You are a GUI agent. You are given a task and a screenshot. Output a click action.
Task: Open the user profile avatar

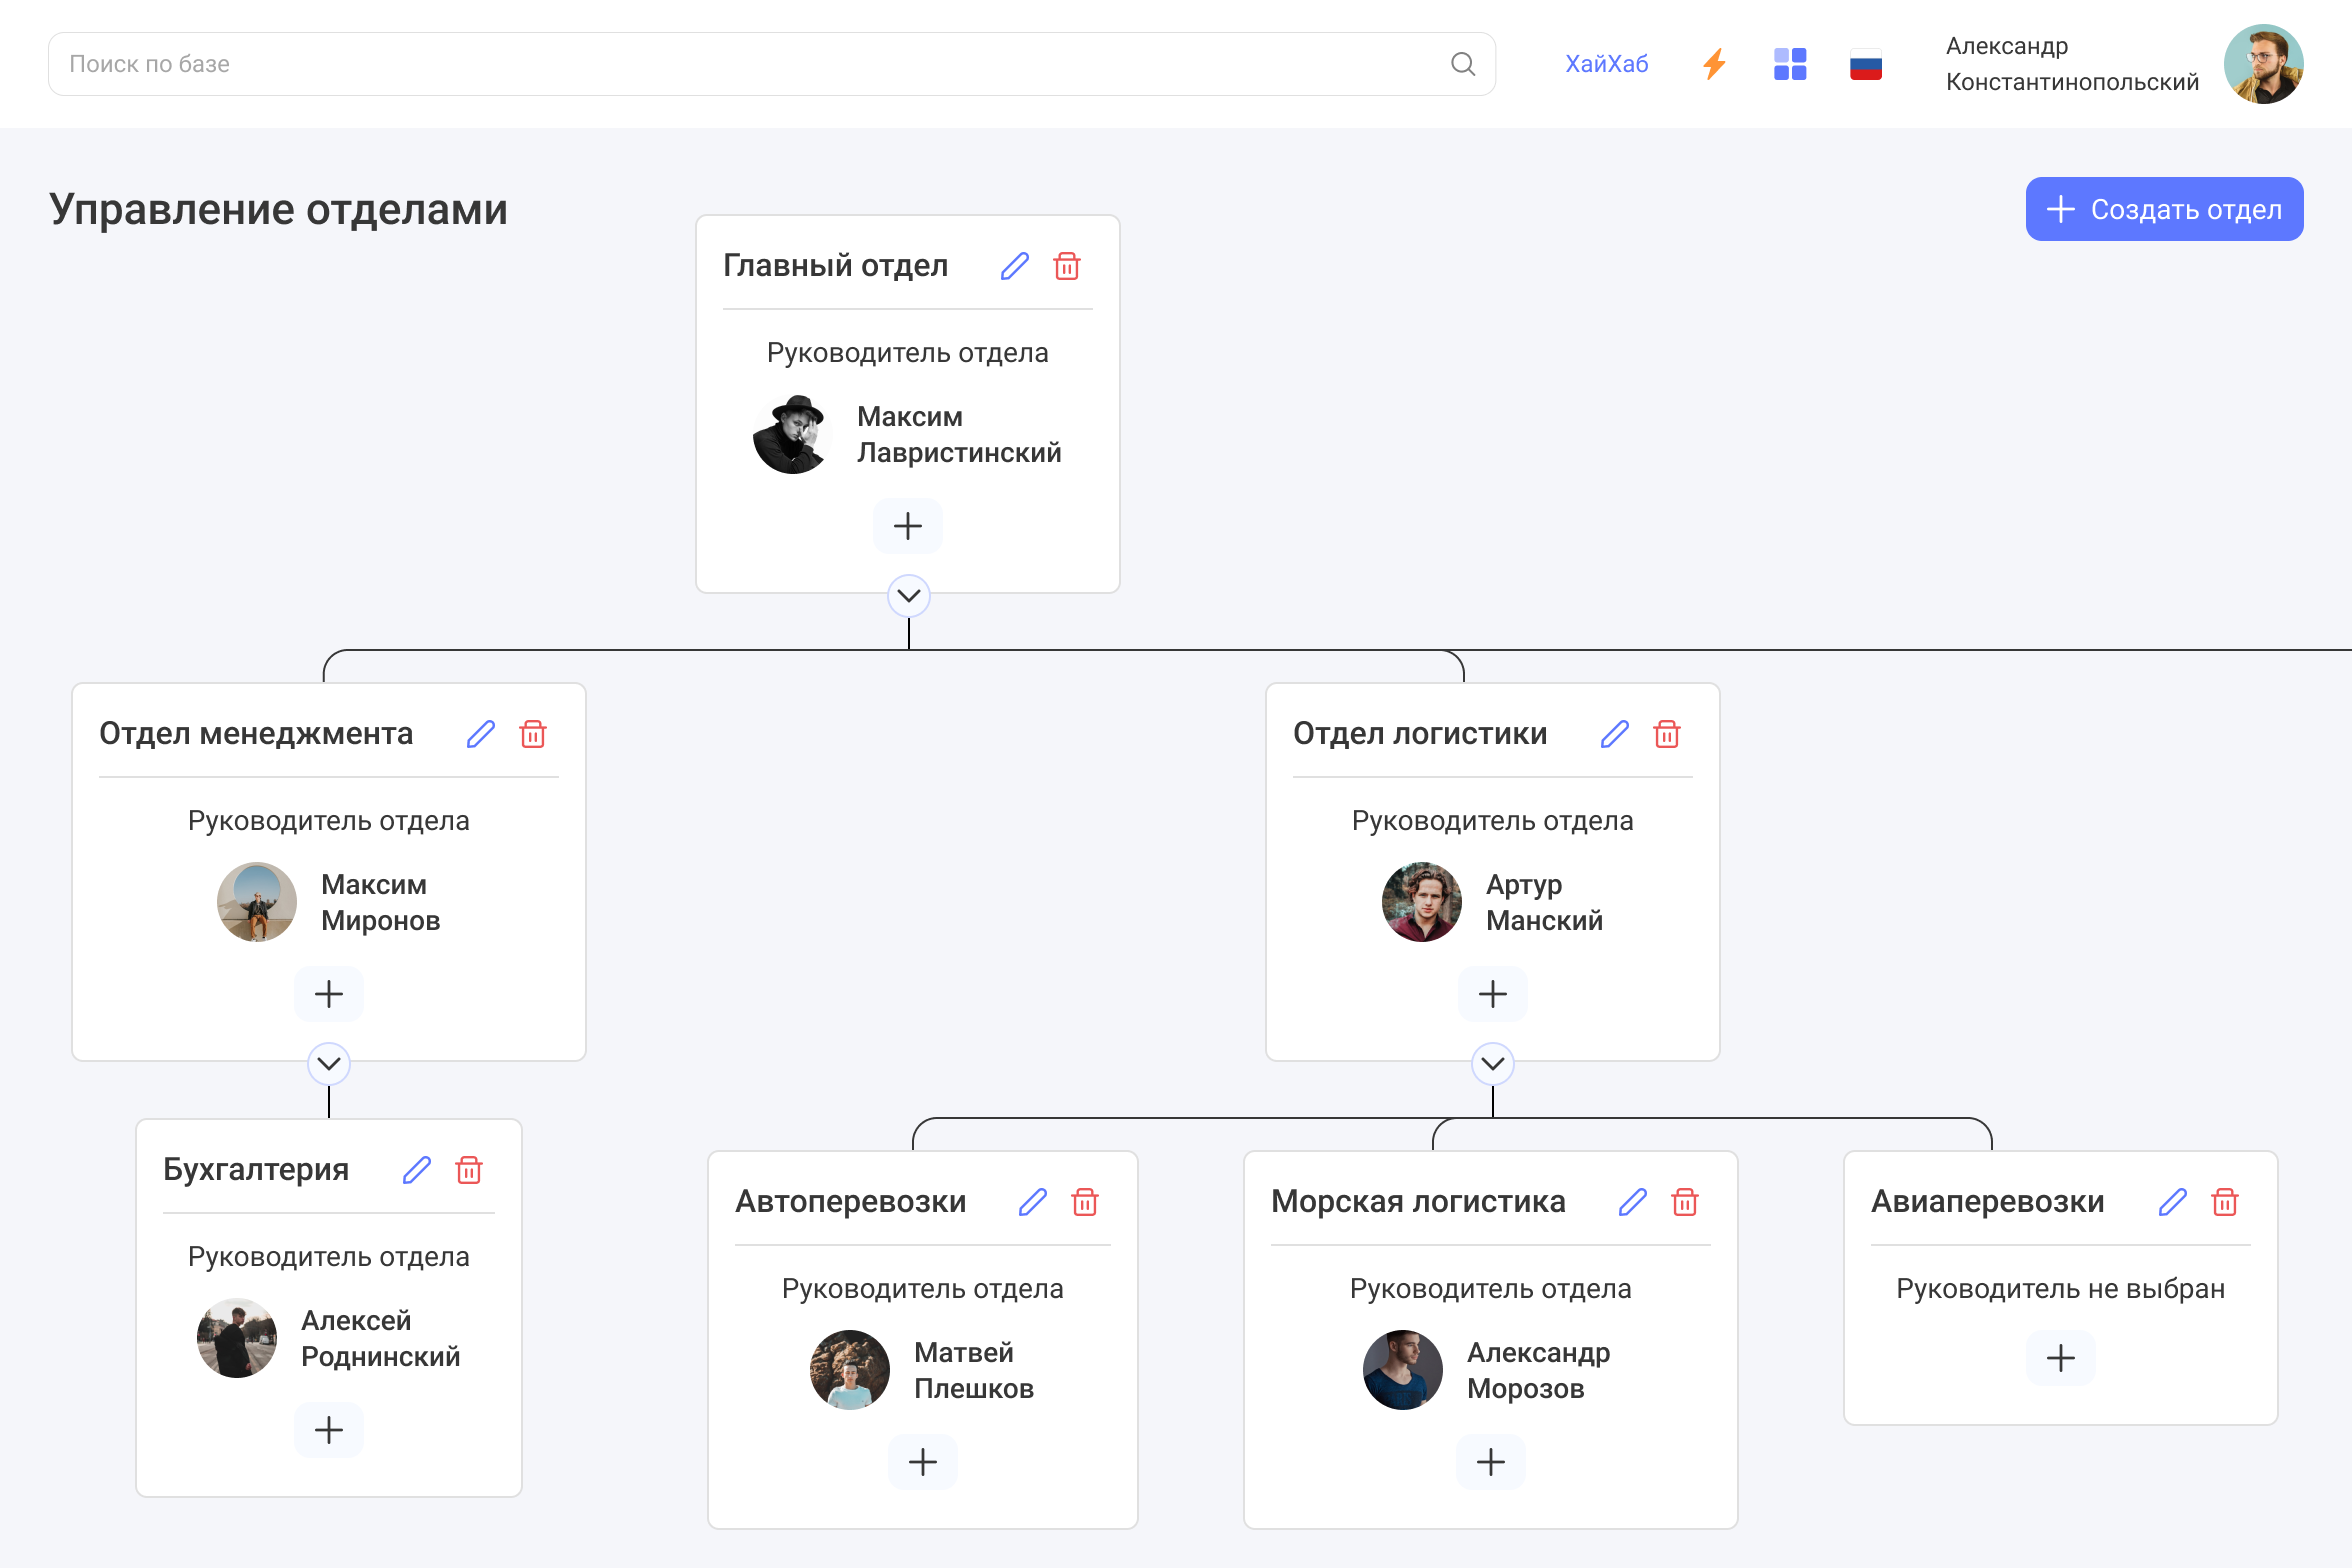(x=2263, y=64)
